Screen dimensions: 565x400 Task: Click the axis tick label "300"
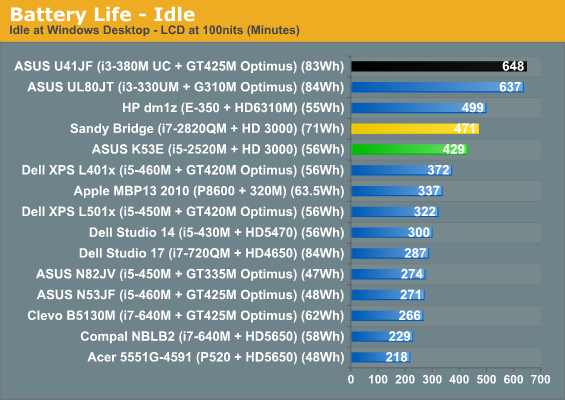click(432, 379)
